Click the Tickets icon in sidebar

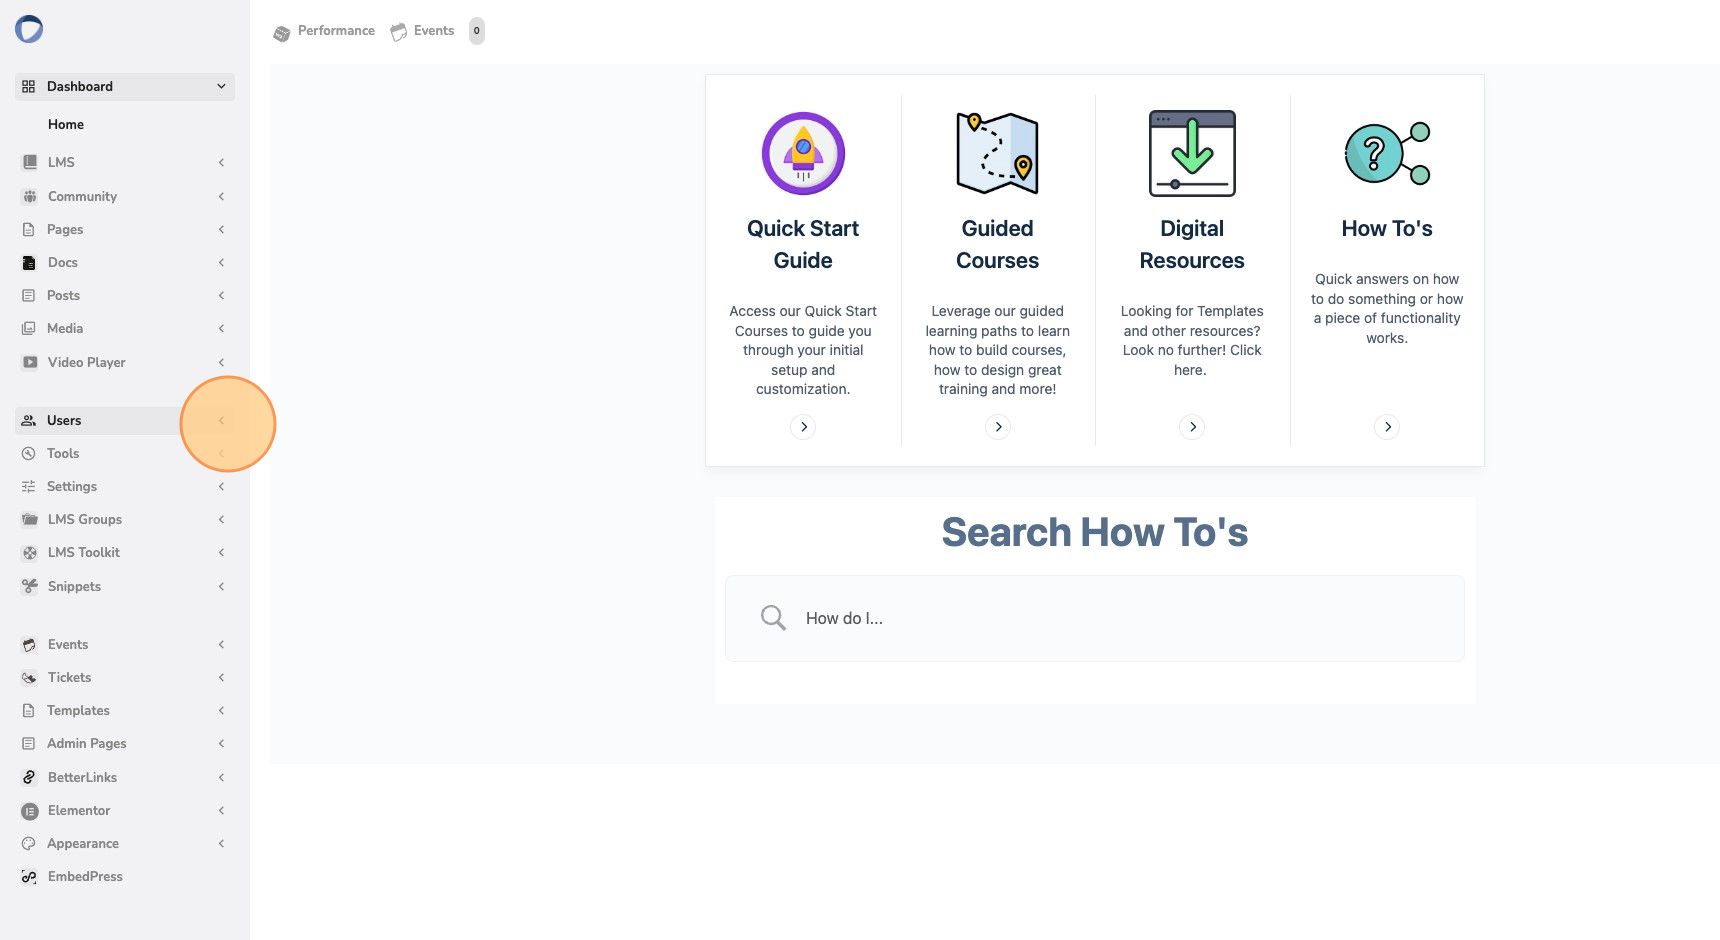(x=29, y=677)
